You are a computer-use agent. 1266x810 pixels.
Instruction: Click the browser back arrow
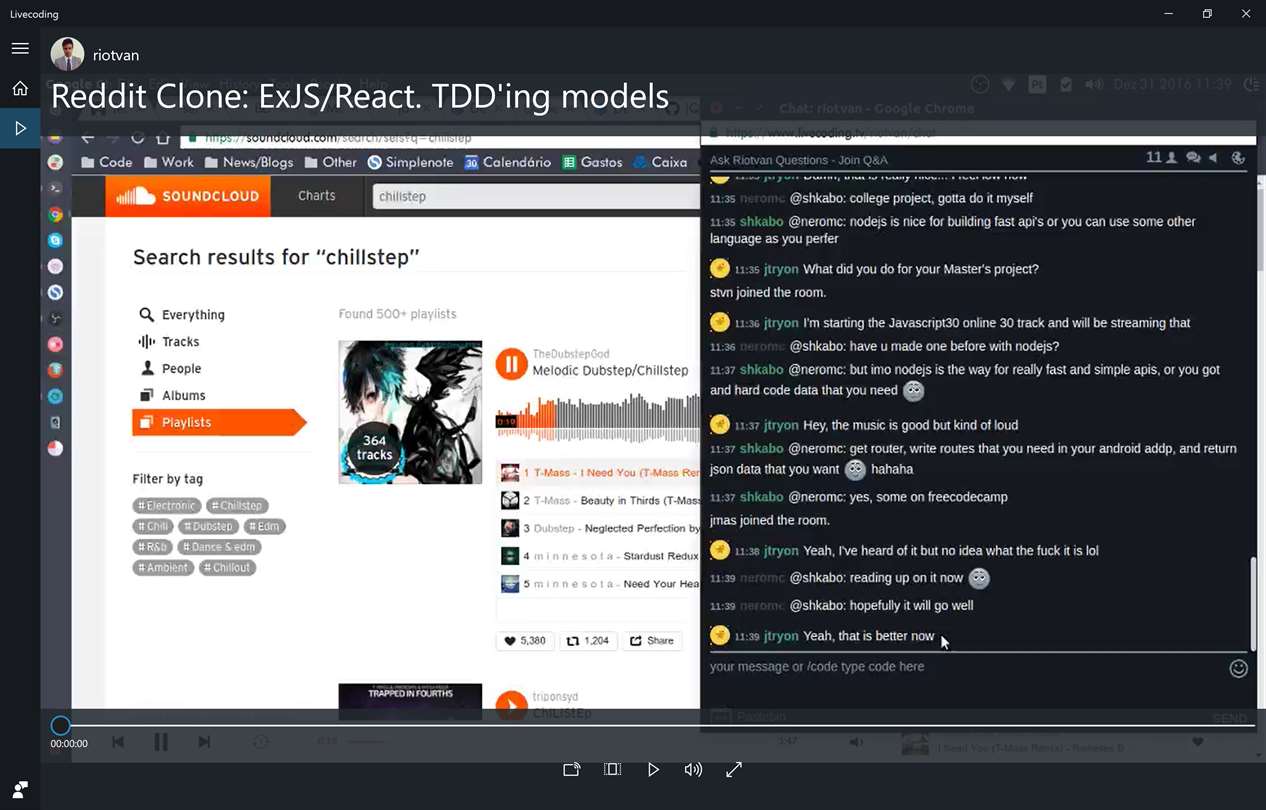coord(88,137)
